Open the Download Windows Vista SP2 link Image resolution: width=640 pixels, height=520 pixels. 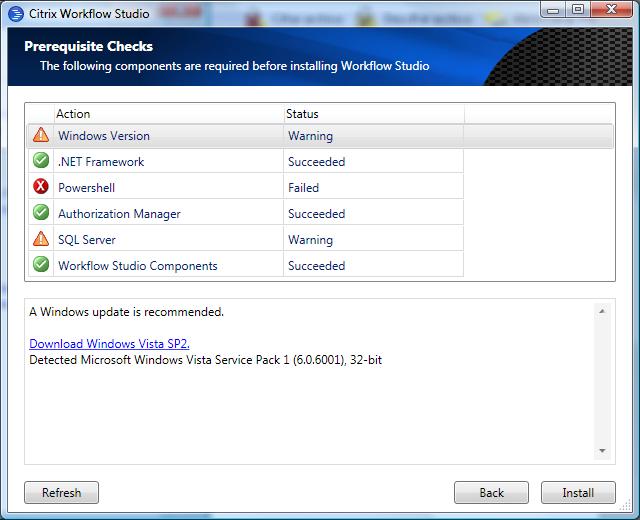pyautogui.click(x=109, y=344)
